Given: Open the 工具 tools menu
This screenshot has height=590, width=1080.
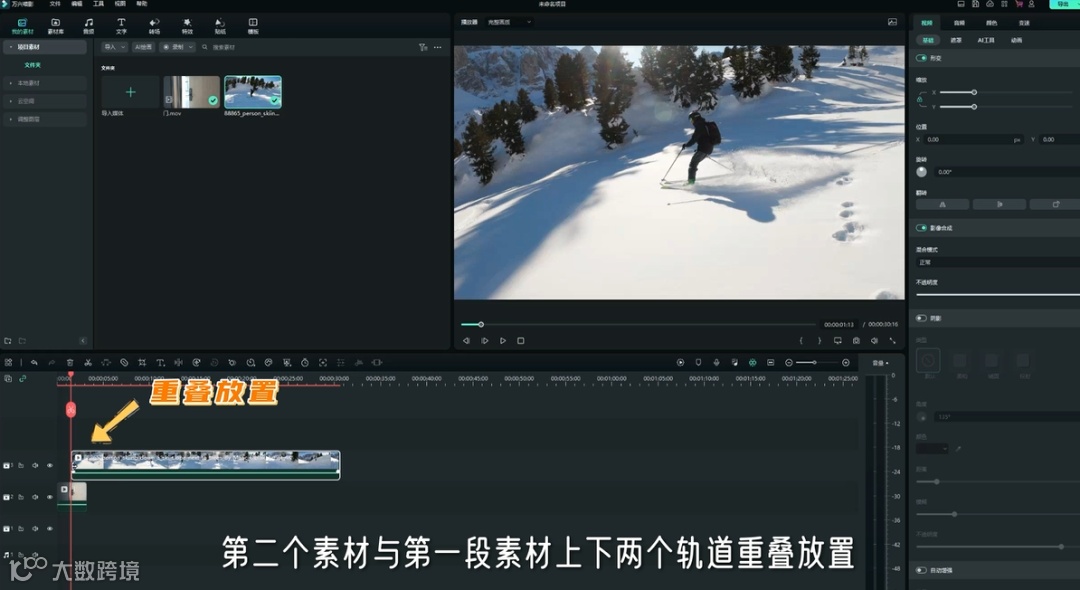Looking at the screenshot, I should (98, 4).
